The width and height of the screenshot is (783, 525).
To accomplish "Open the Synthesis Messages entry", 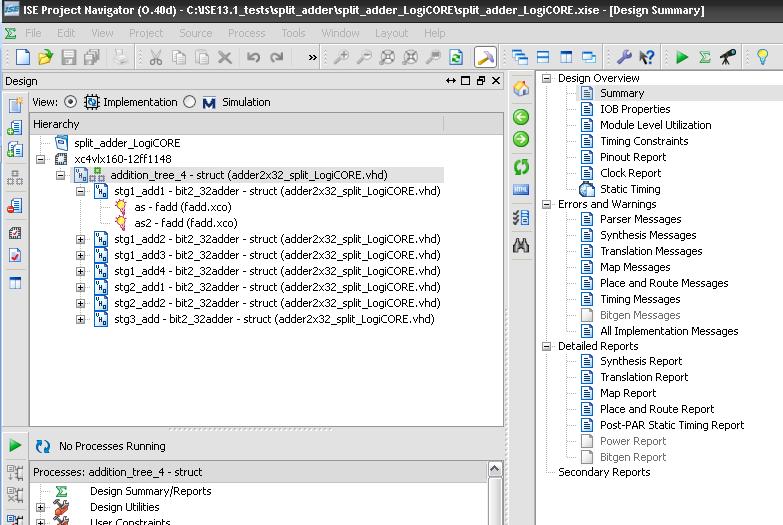I will click(x=648, y=235).
